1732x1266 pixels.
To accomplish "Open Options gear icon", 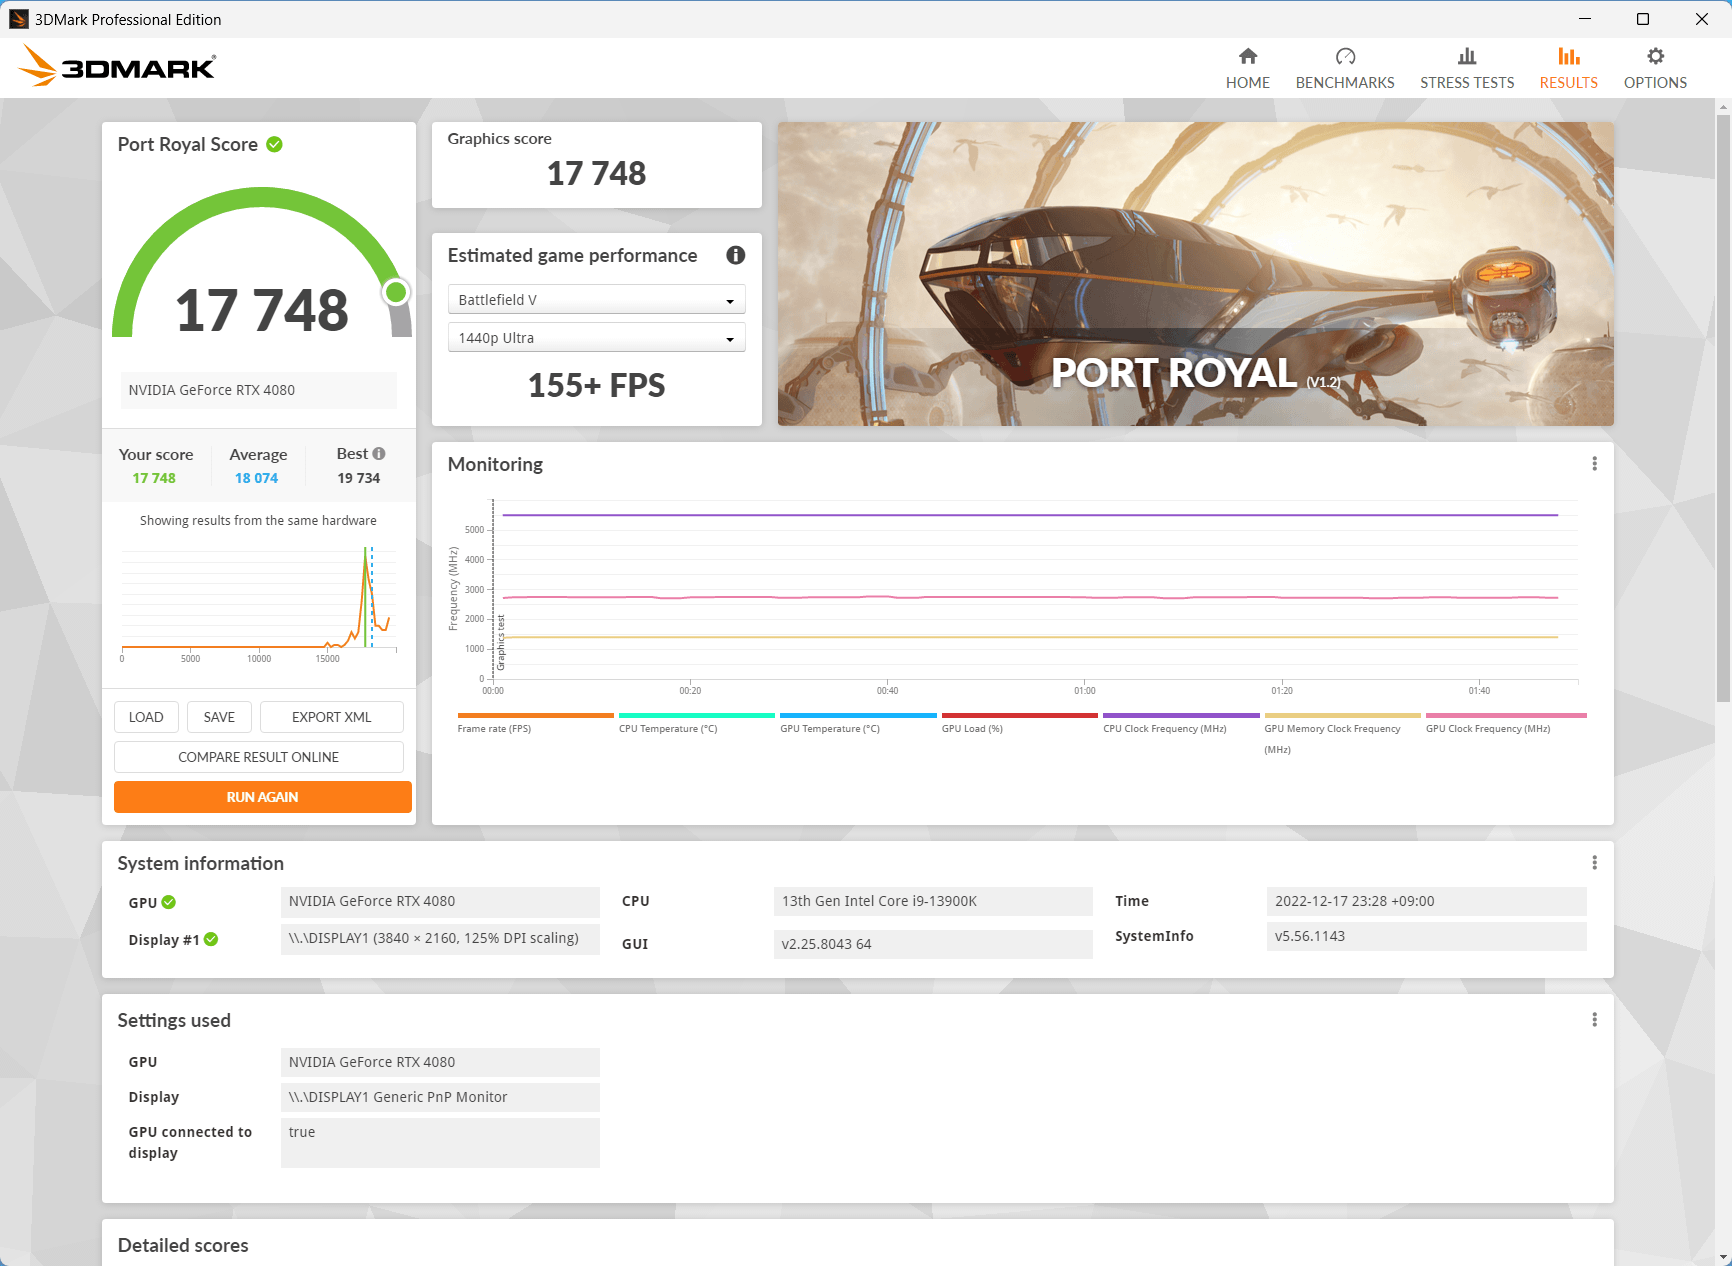I will coord(1655,57).
